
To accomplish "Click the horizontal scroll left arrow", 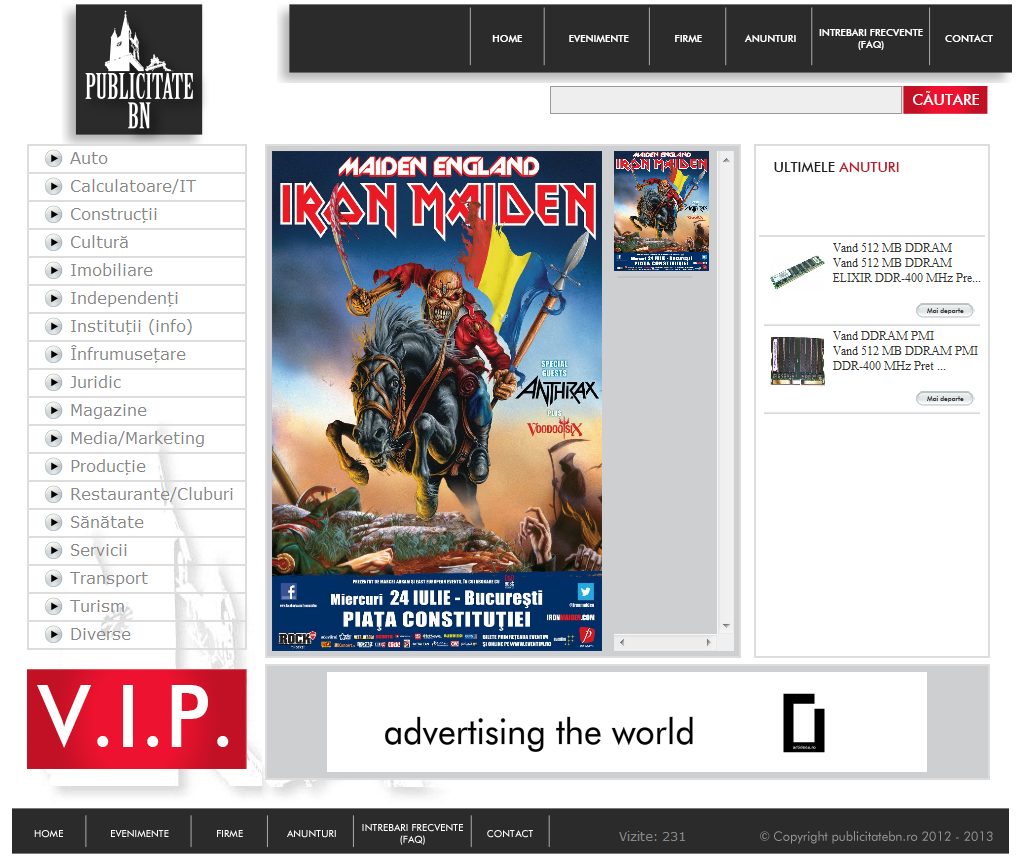I will 622,642.
